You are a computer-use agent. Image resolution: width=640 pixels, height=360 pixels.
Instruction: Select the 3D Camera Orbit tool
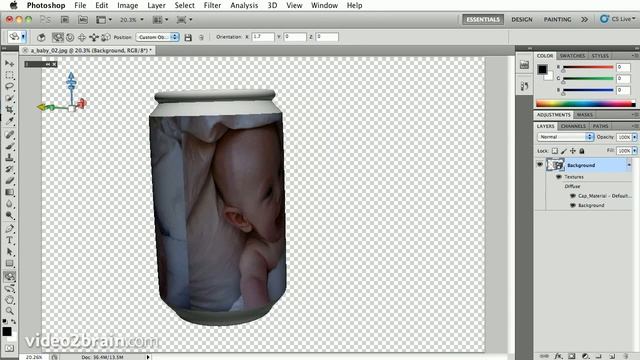[9, 289]
